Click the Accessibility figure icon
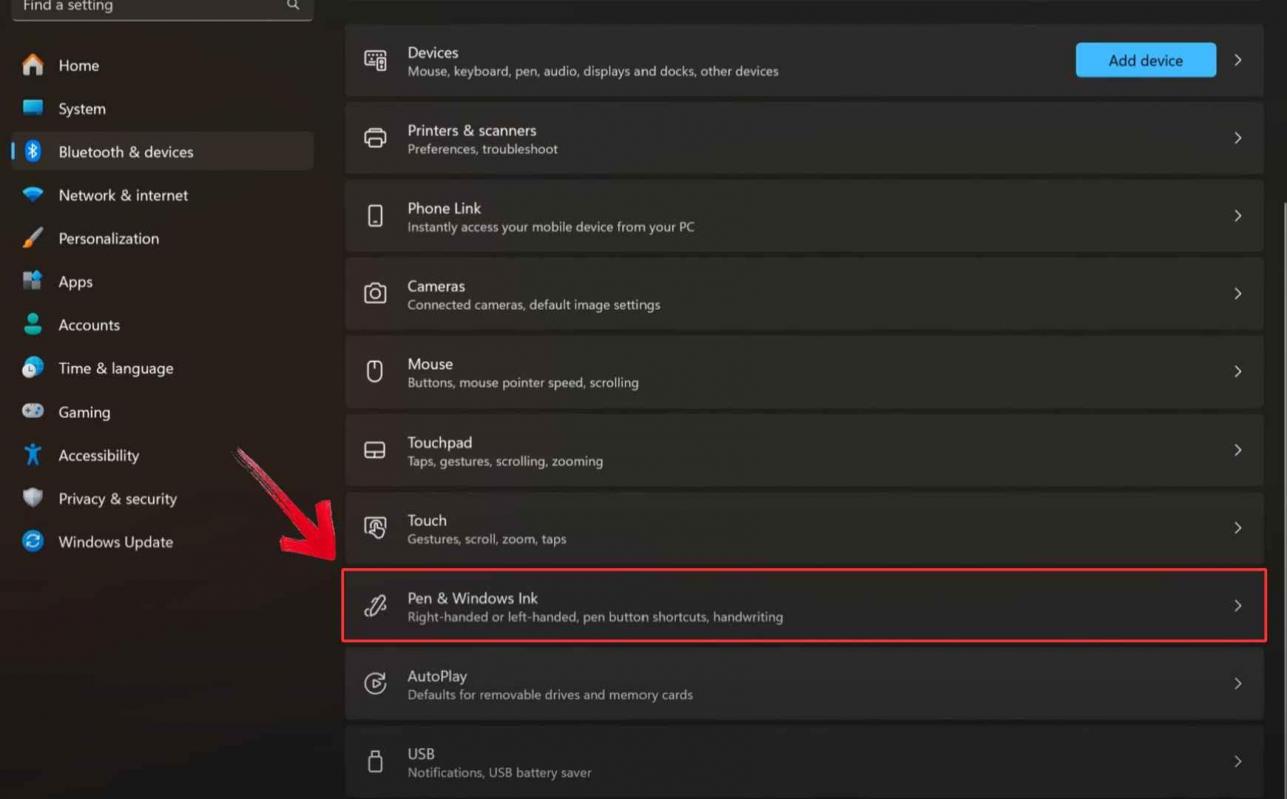Image resolution: width=1287 pixels, height=799 pixels. 33,455
